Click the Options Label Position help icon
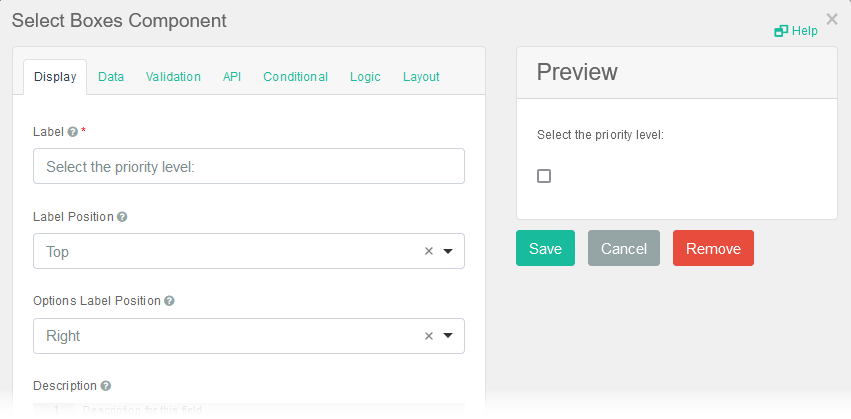 (x=169, y=301)
